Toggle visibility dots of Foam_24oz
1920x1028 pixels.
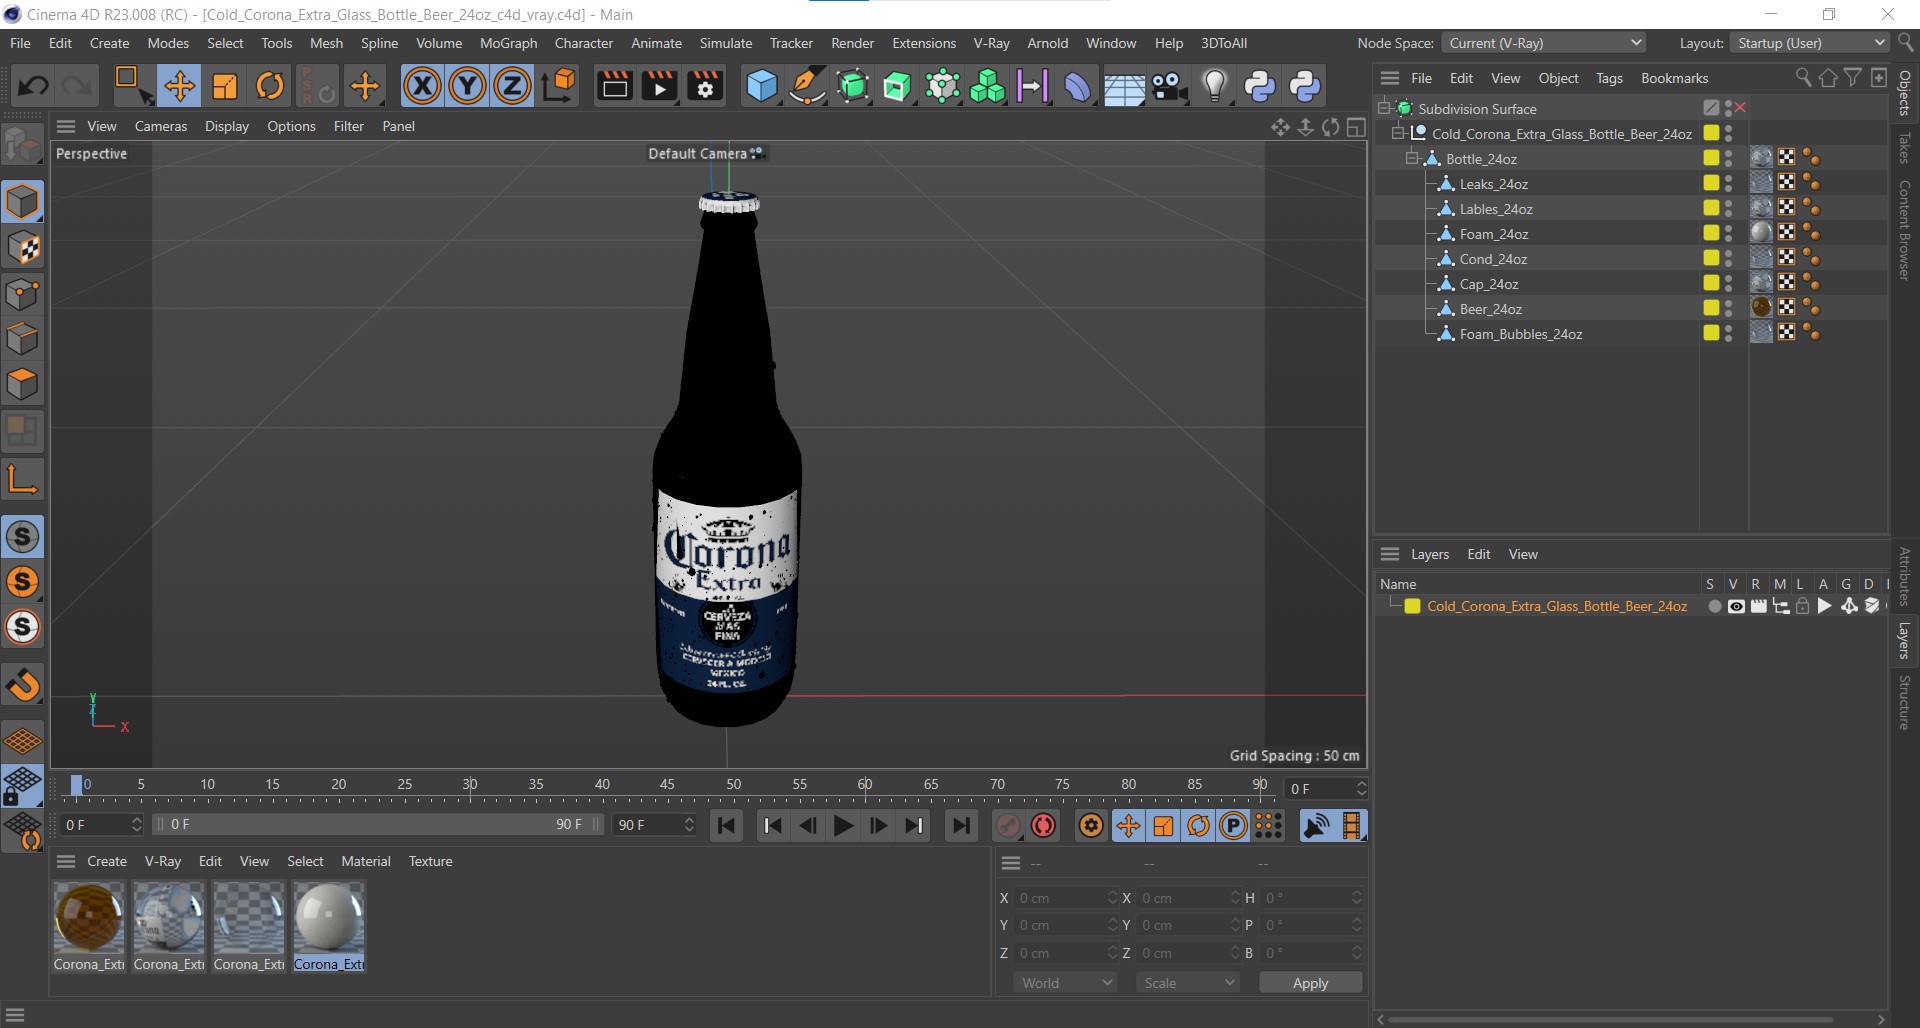click(x=1729, y=233)
